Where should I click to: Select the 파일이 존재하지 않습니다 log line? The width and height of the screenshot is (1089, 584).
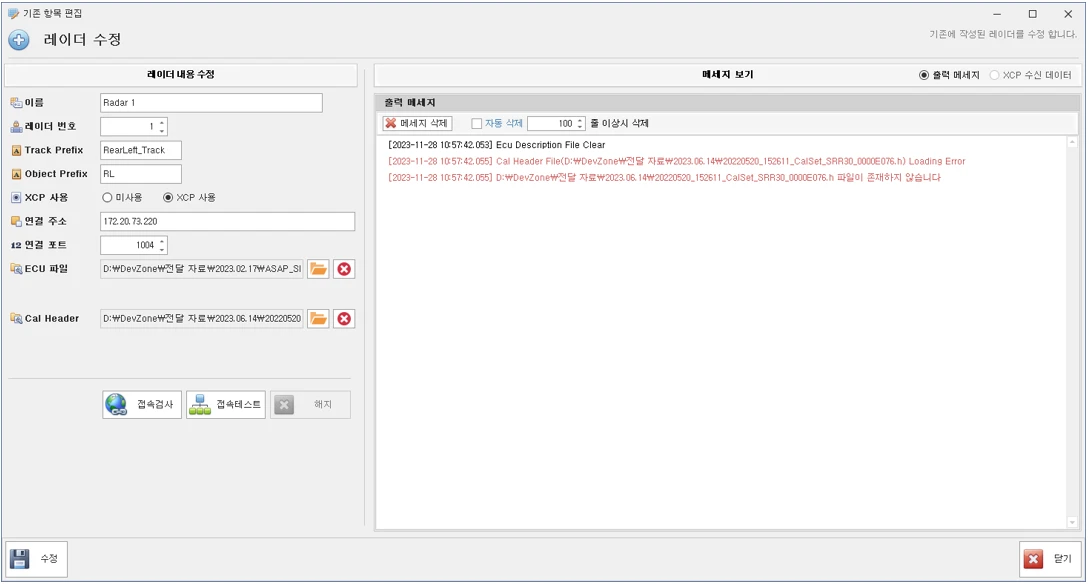[664, 178]
